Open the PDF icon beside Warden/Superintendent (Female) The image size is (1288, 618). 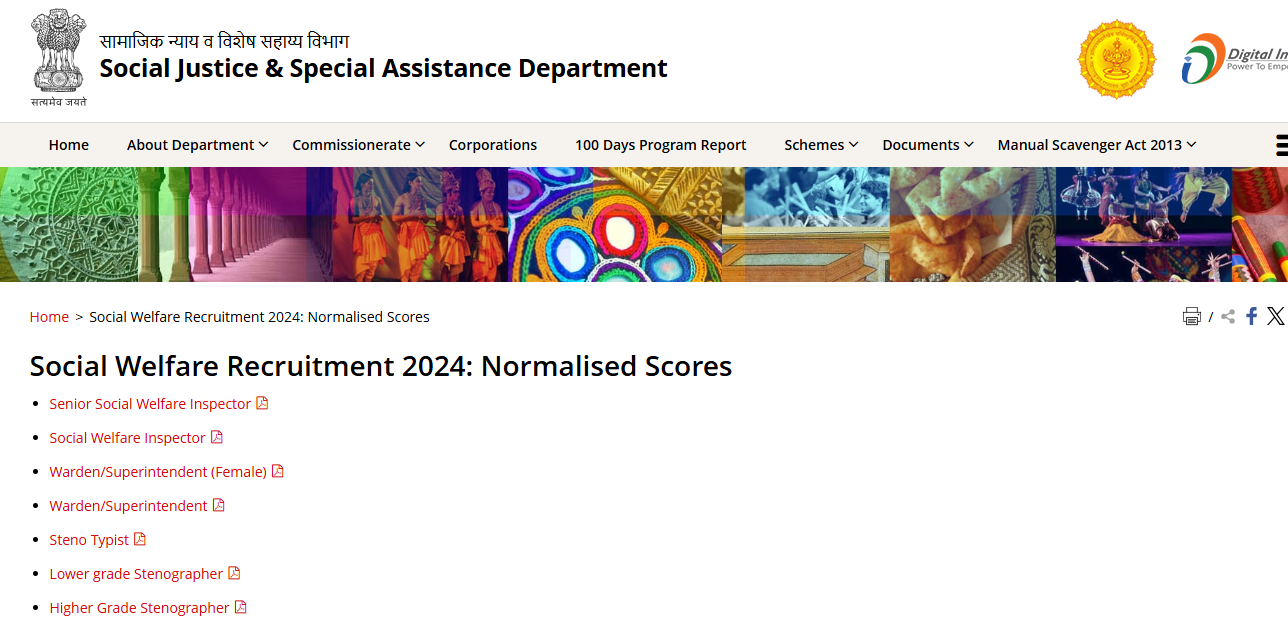click(x=278, y=470)
